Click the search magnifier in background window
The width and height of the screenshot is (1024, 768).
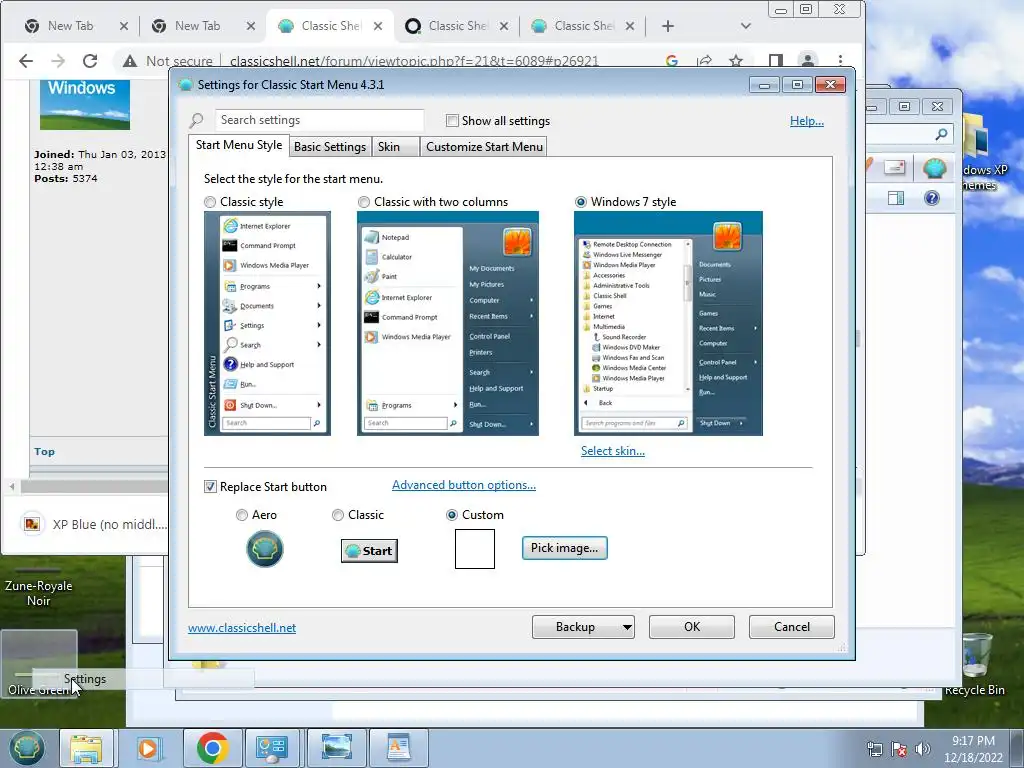point(941,135)
